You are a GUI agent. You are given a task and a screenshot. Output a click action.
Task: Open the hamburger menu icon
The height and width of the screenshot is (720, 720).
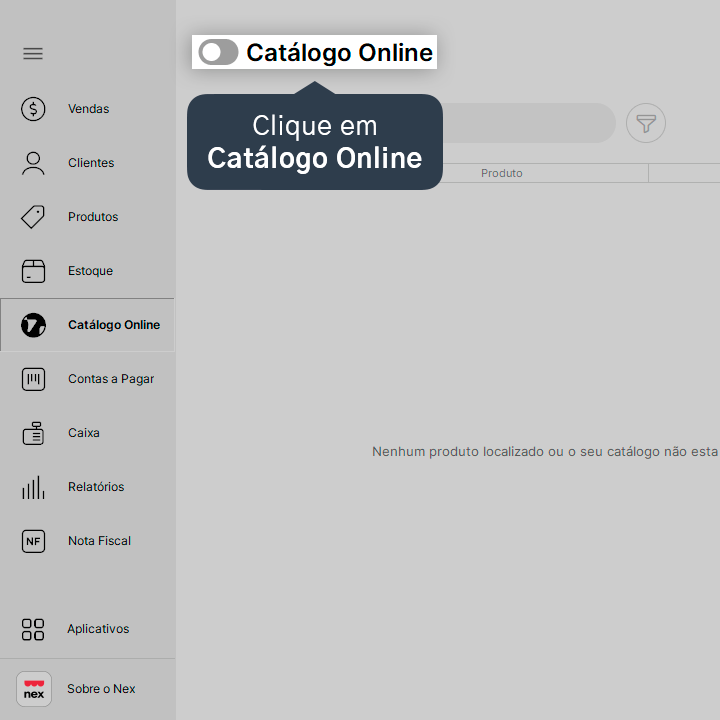point(33,54)
